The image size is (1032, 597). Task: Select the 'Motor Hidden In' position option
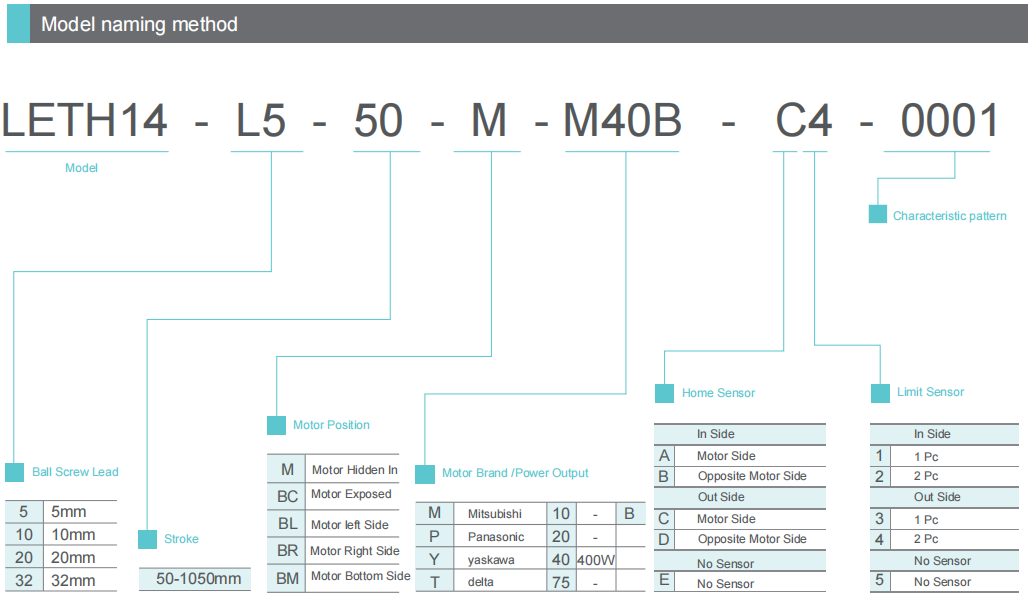tap(354, 470)
